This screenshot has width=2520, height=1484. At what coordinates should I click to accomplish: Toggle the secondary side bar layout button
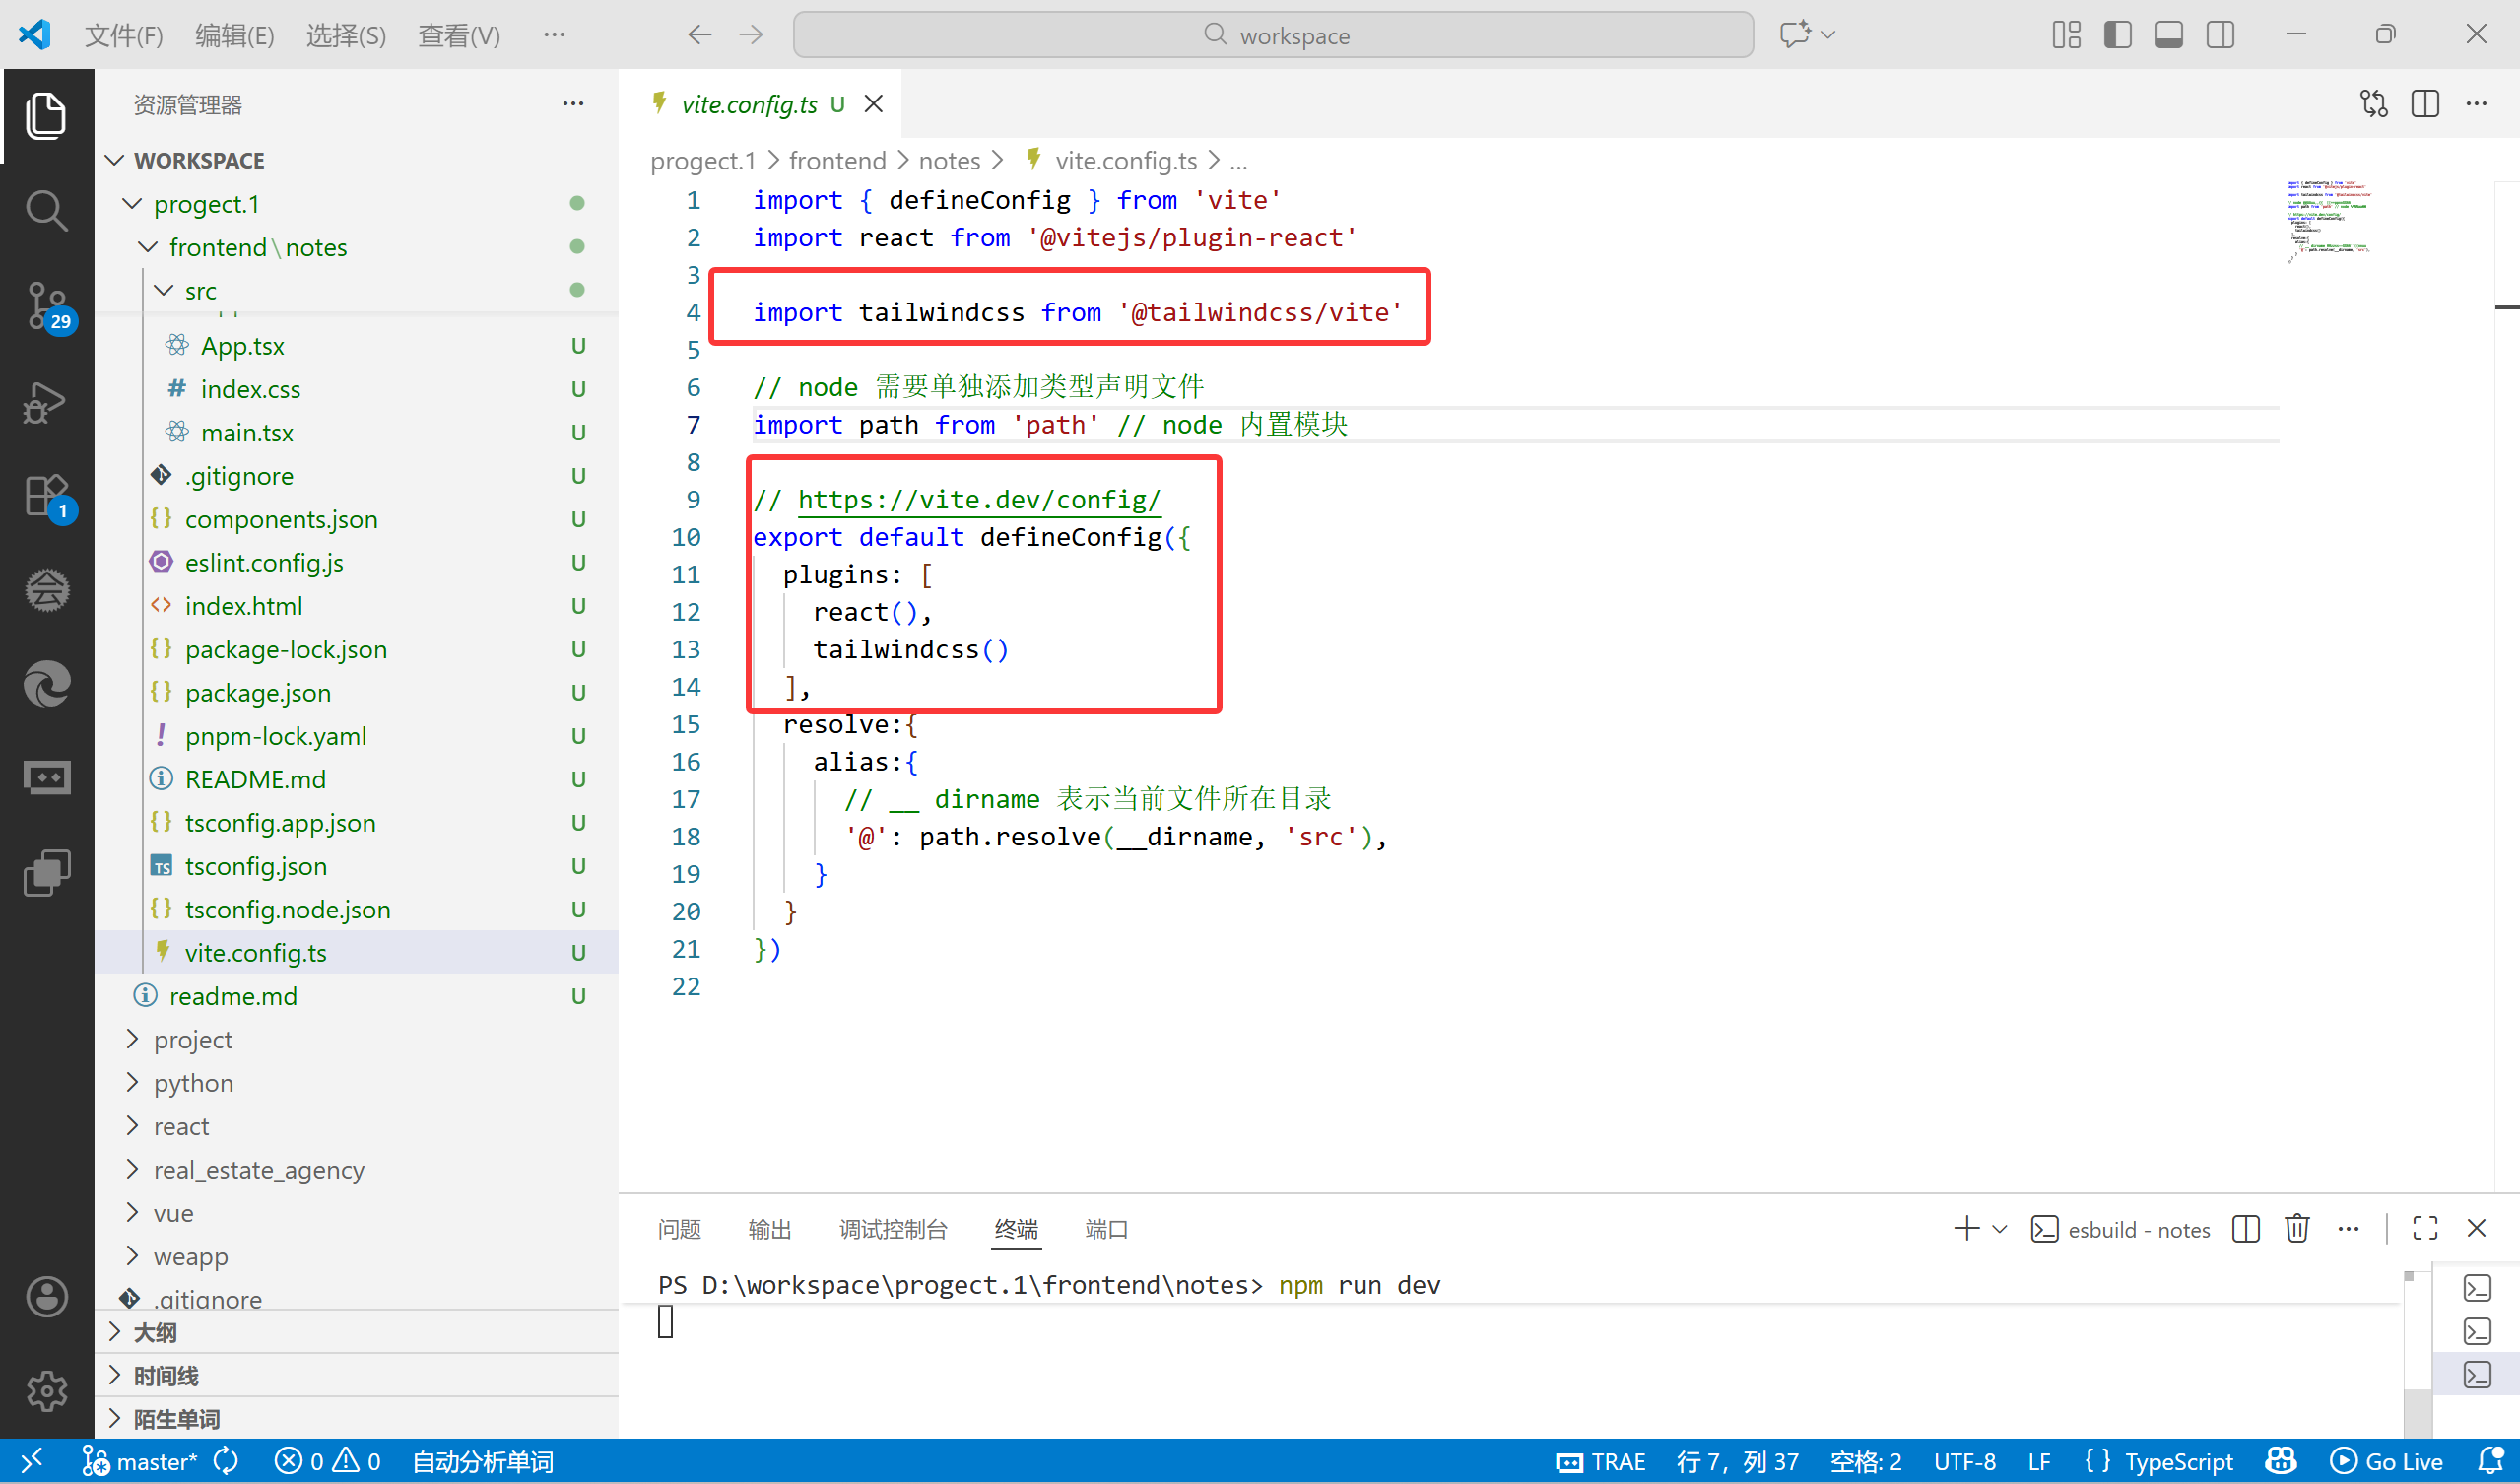pyautogui.click(x=2219, y=35)
